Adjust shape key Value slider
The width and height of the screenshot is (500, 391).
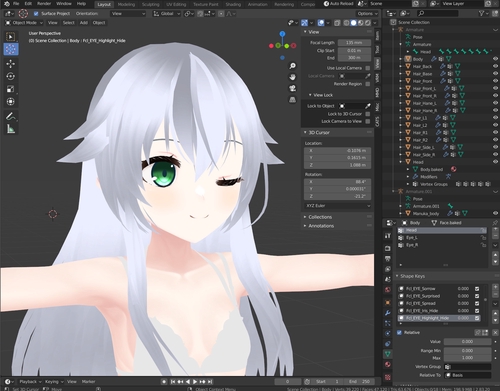pyautogui.click(x=467, y=342)
